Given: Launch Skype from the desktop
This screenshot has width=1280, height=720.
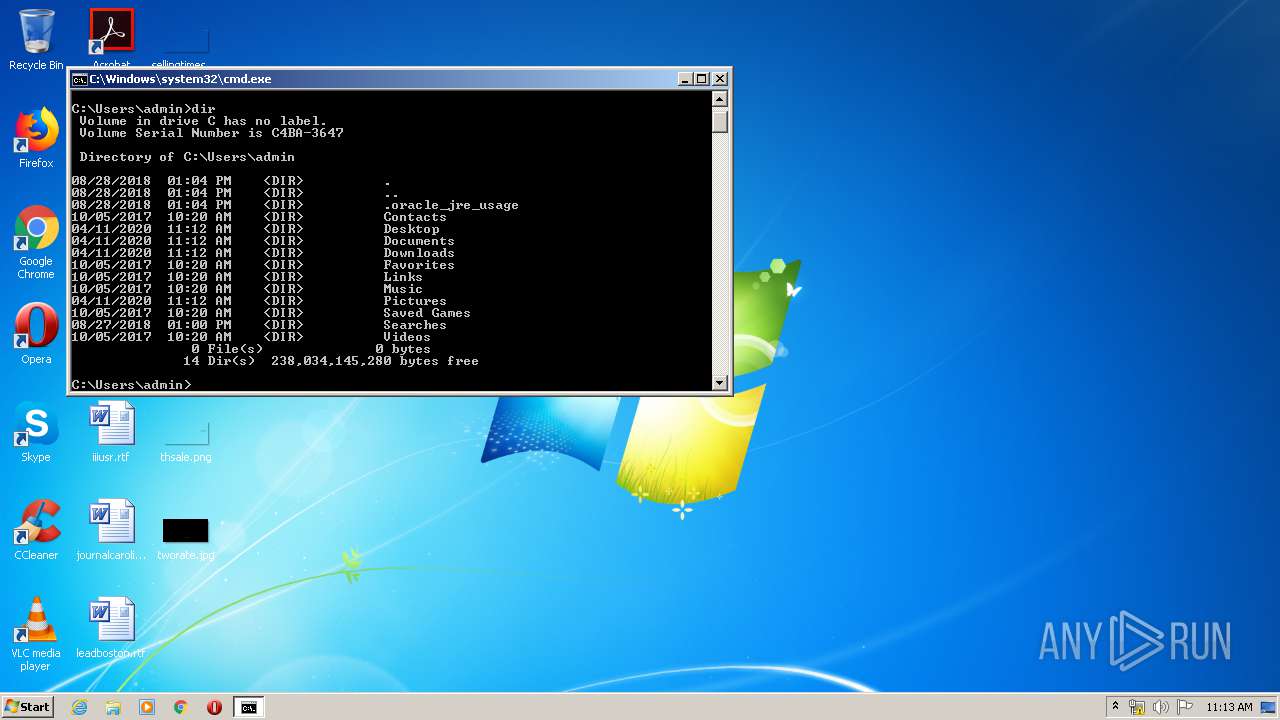Looking at the screenshot, I should pos(36,432).
